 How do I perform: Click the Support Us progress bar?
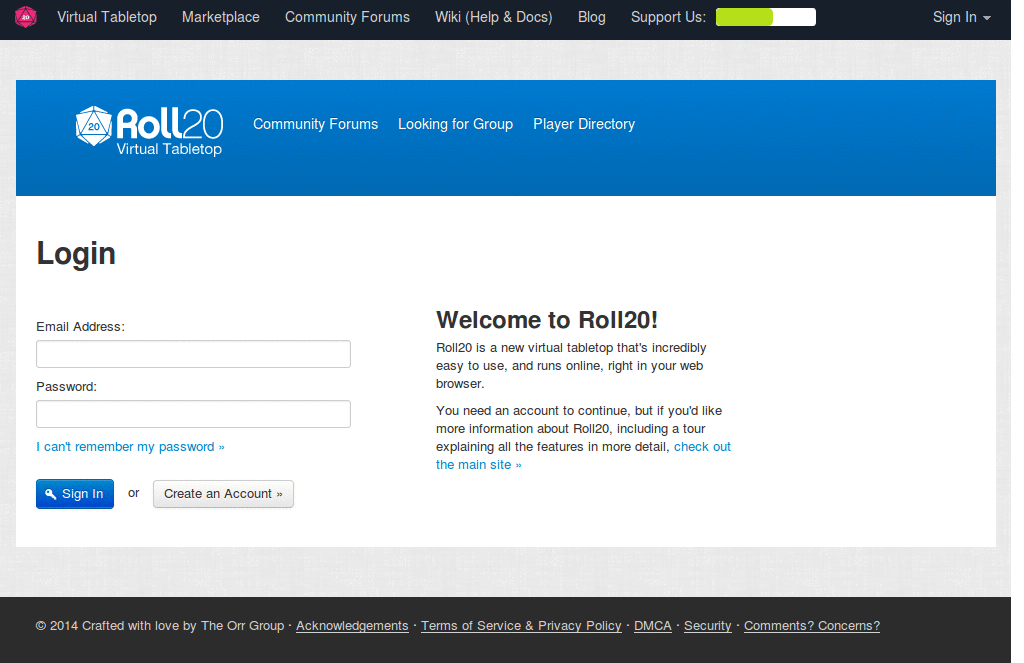click(x=765, y=17)
